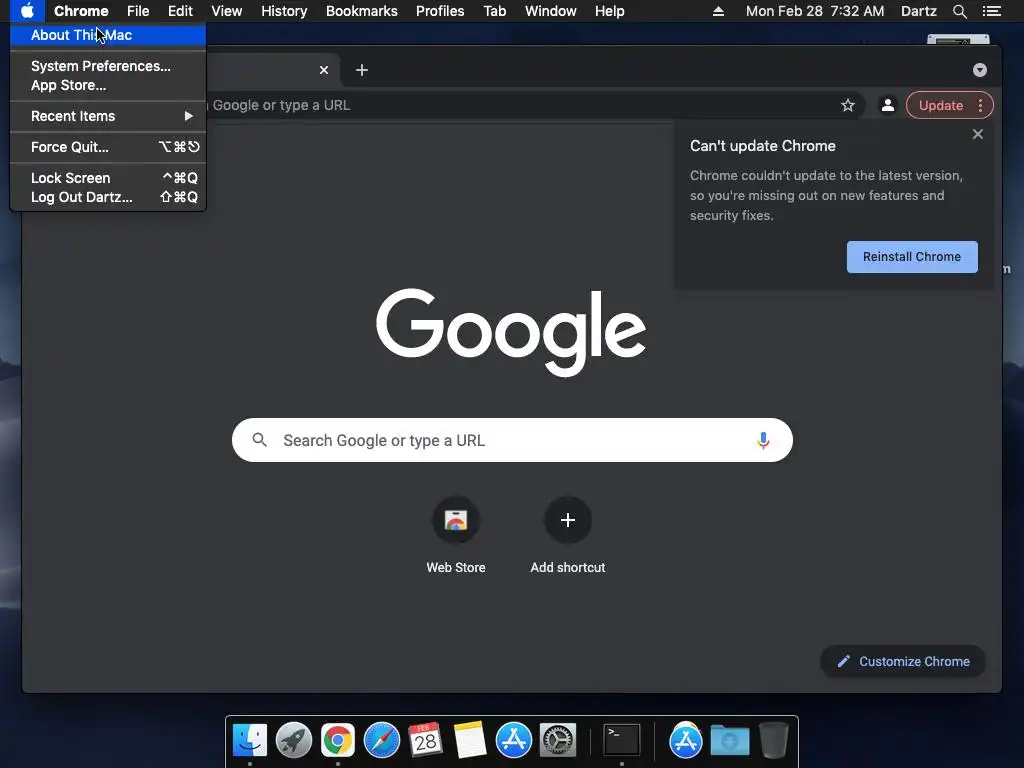Open the Edit menu
Screen dimensions: 1024x768
[180, 11]
